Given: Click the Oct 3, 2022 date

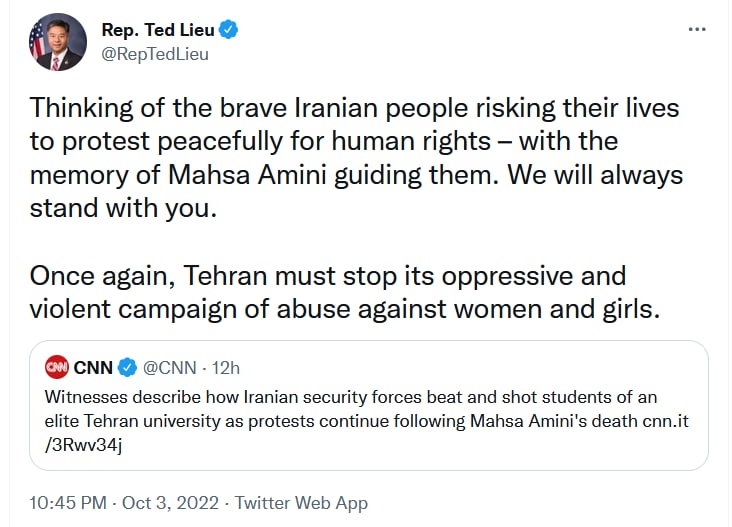Looking at the screenshot, I should pyautogui.click(x=169, y=503).
